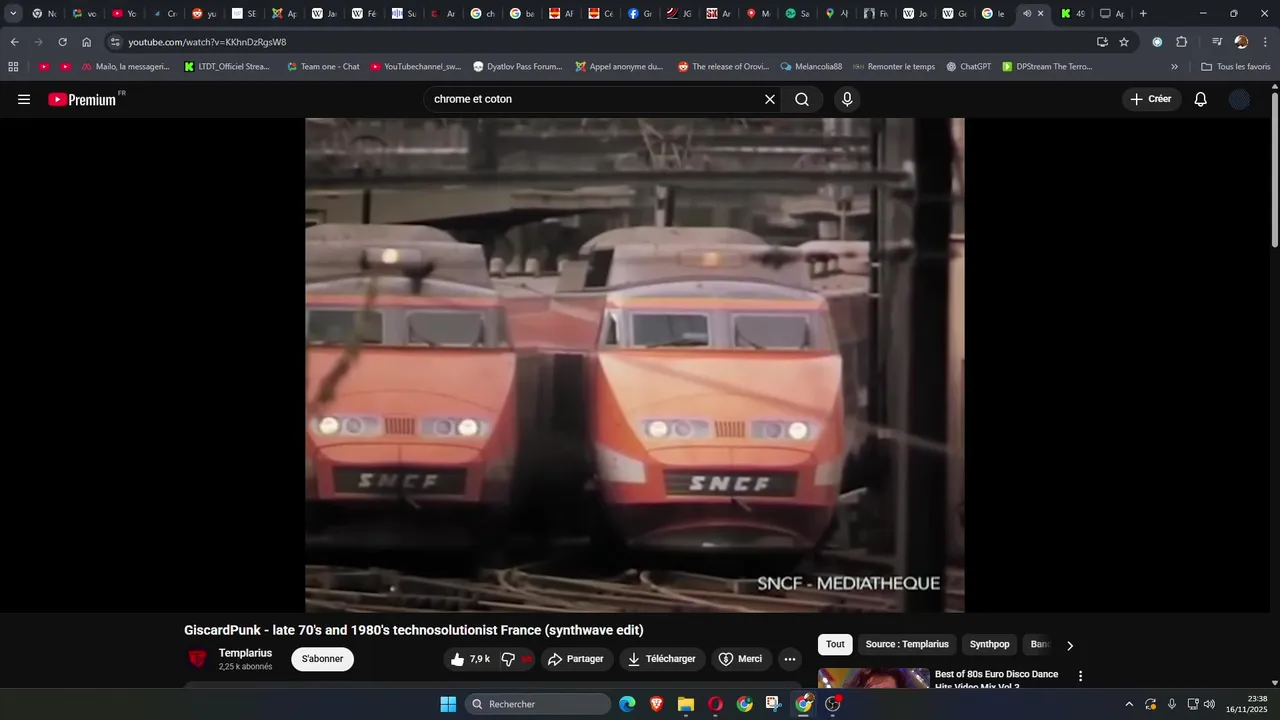Screen dimensions: 1280x720
Task: Open Best of 80s Euro Disco thumbnail
Action: [x=874, y=678]
